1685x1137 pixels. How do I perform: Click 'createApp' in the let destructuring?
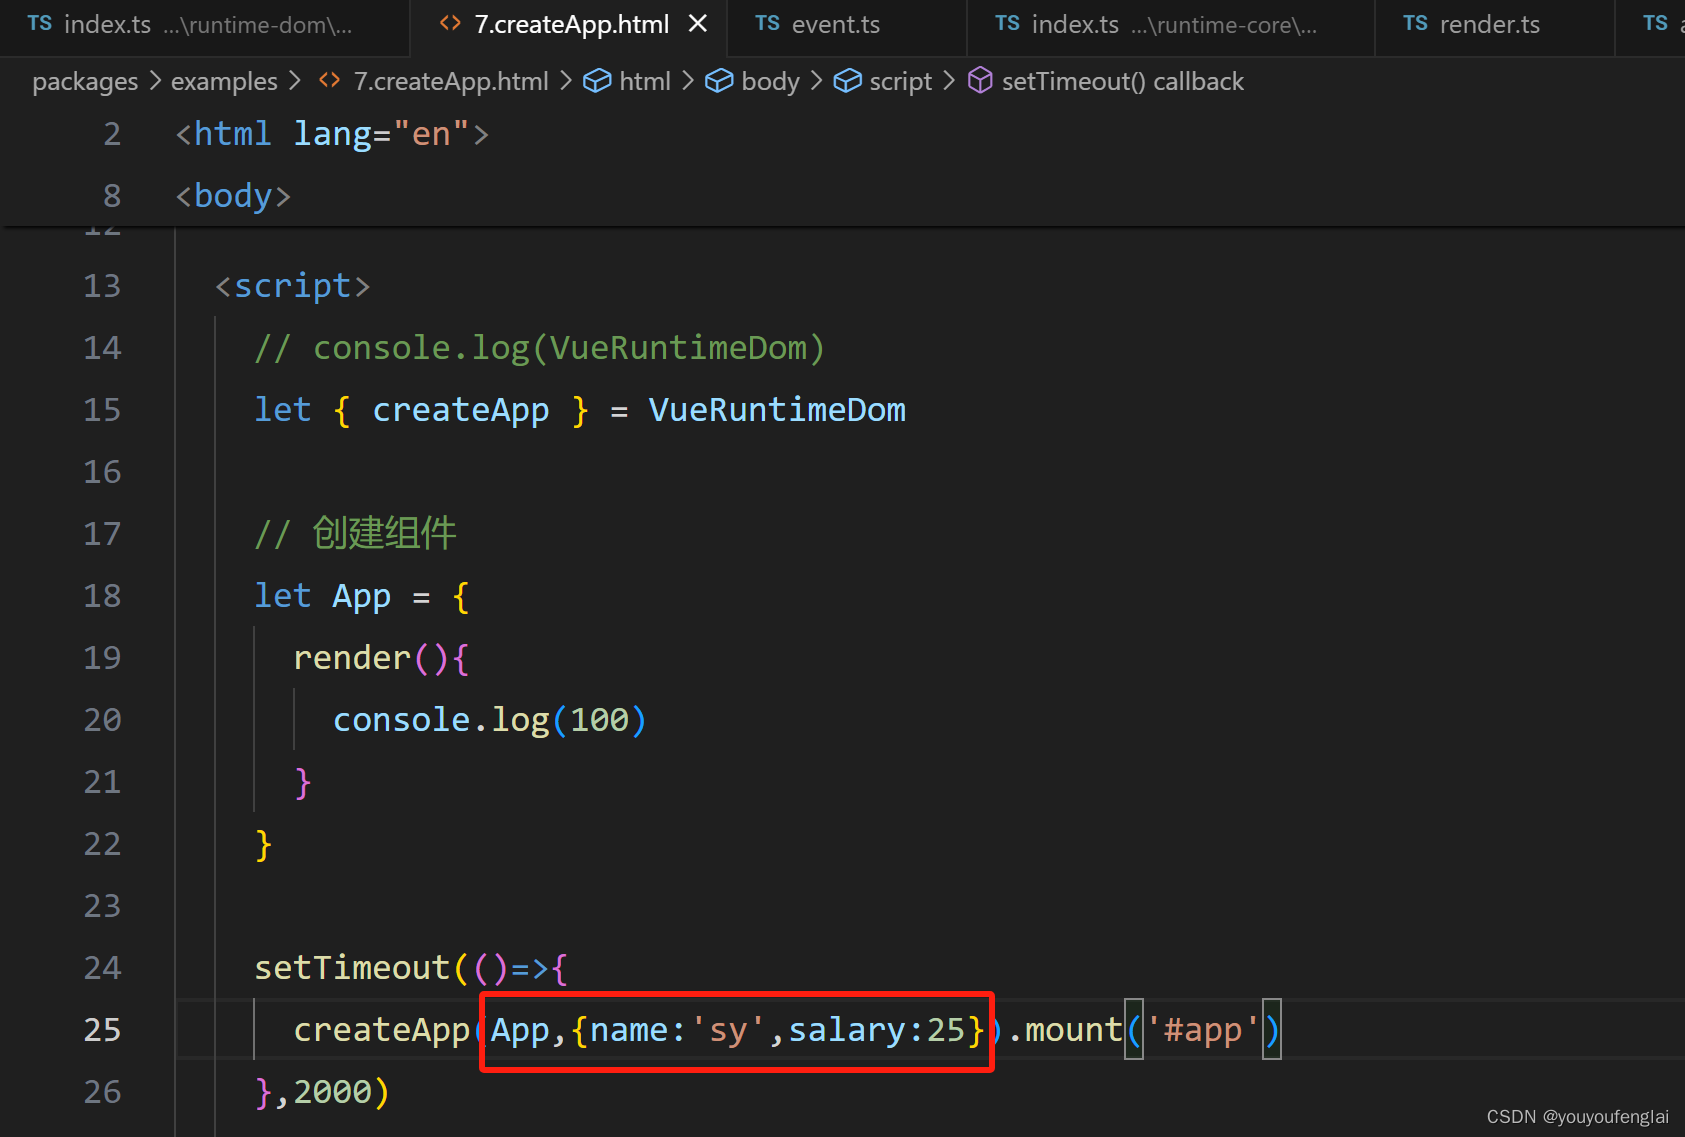[461, 410]
